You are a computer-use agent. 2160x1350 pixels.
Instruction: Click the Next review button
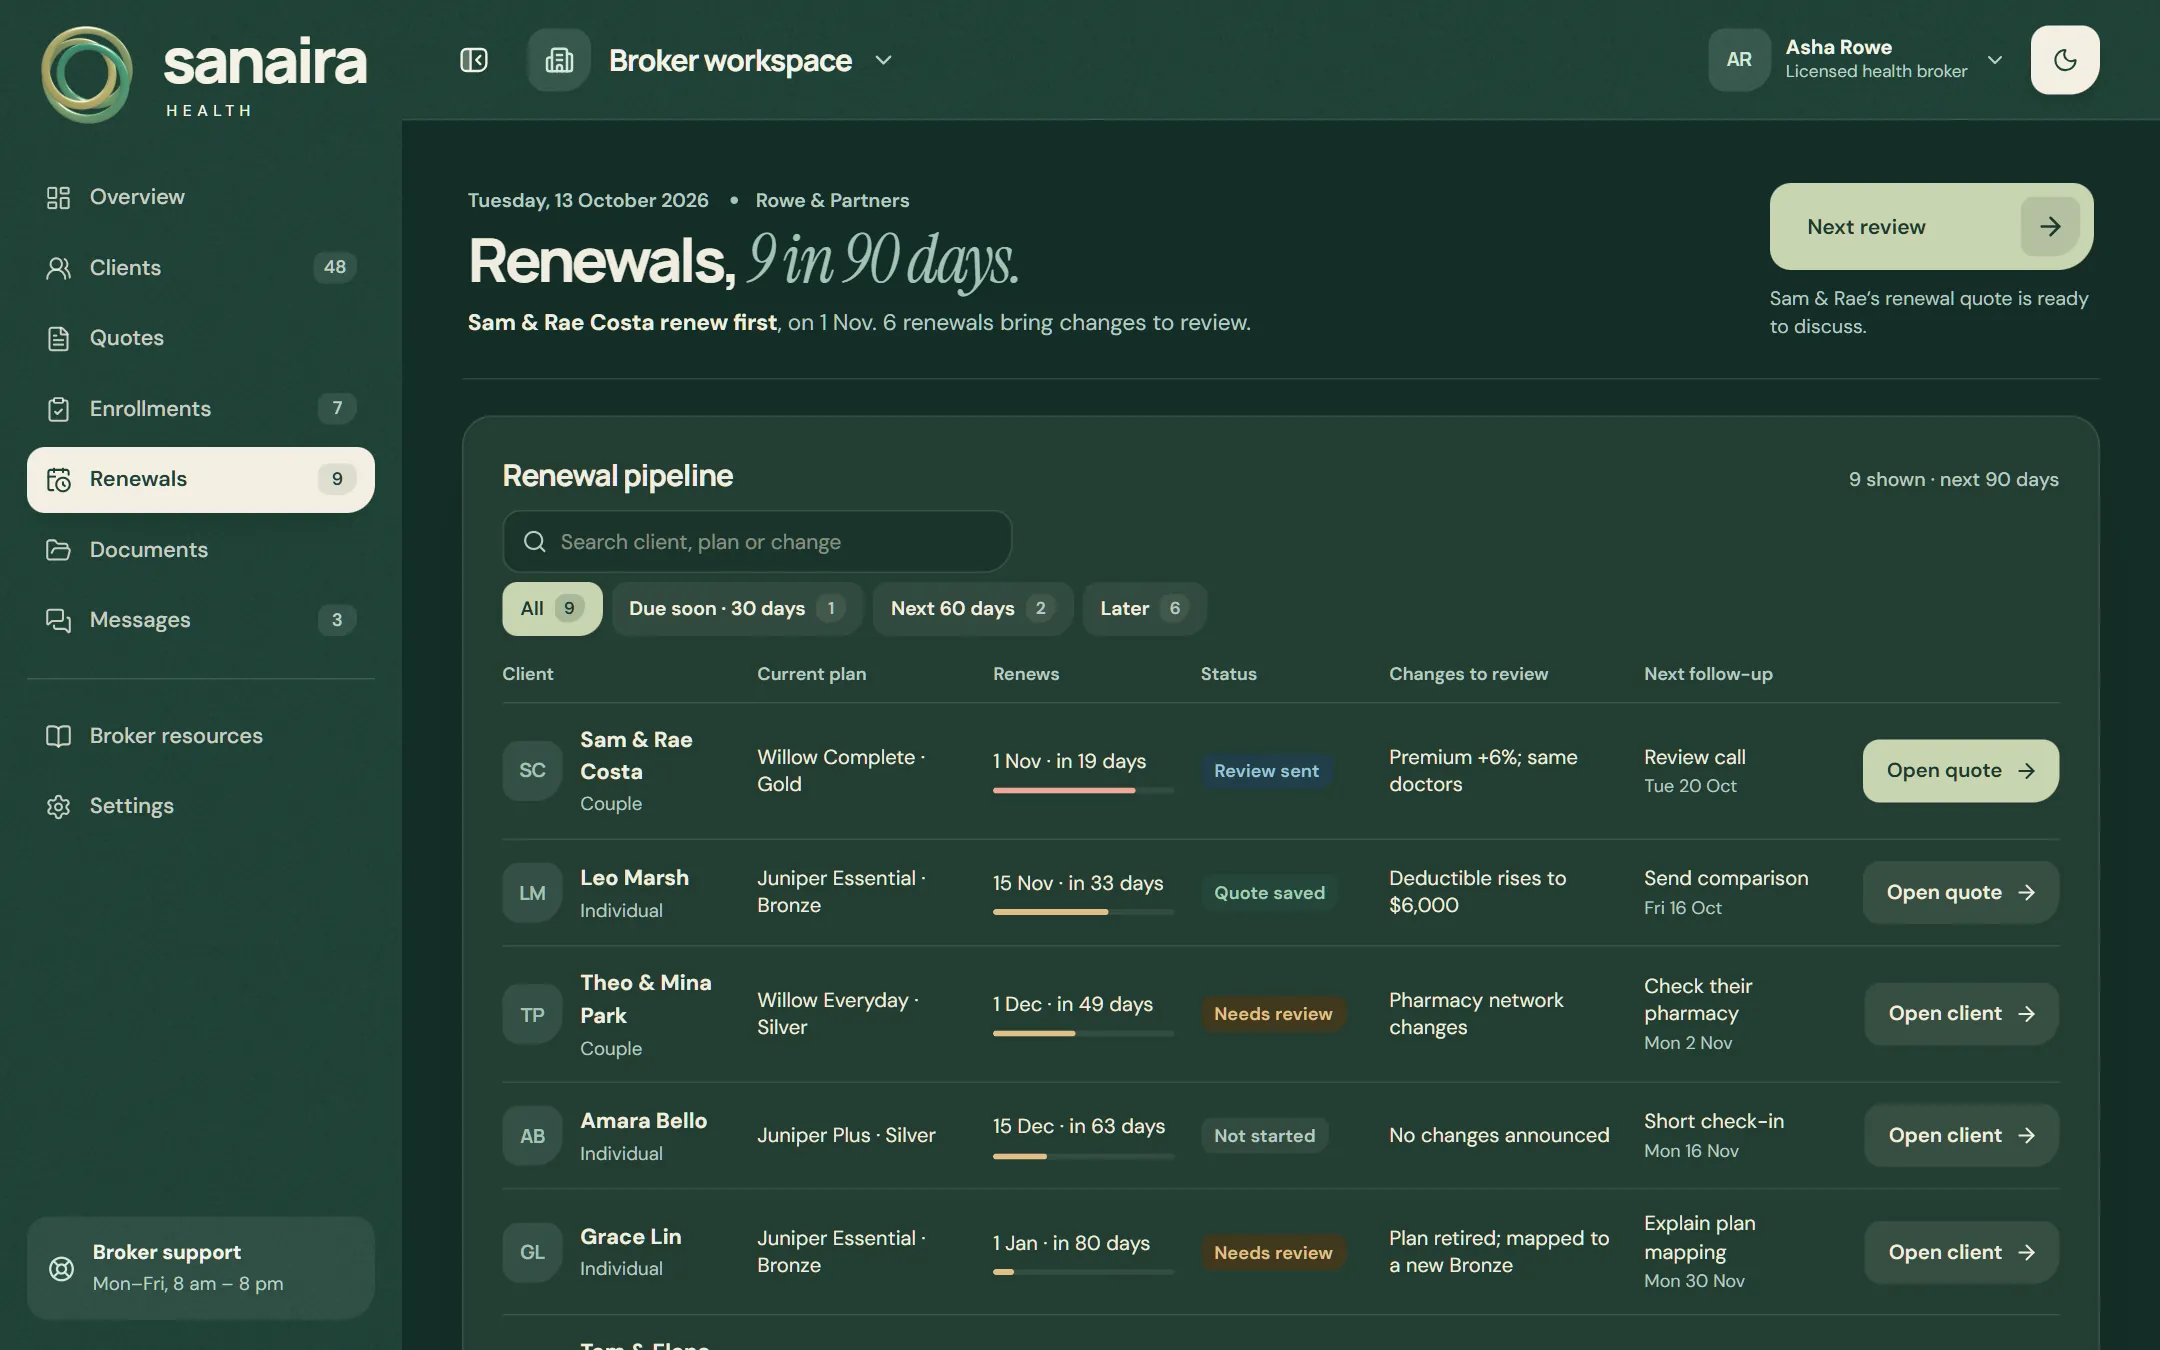point(1931,226)
